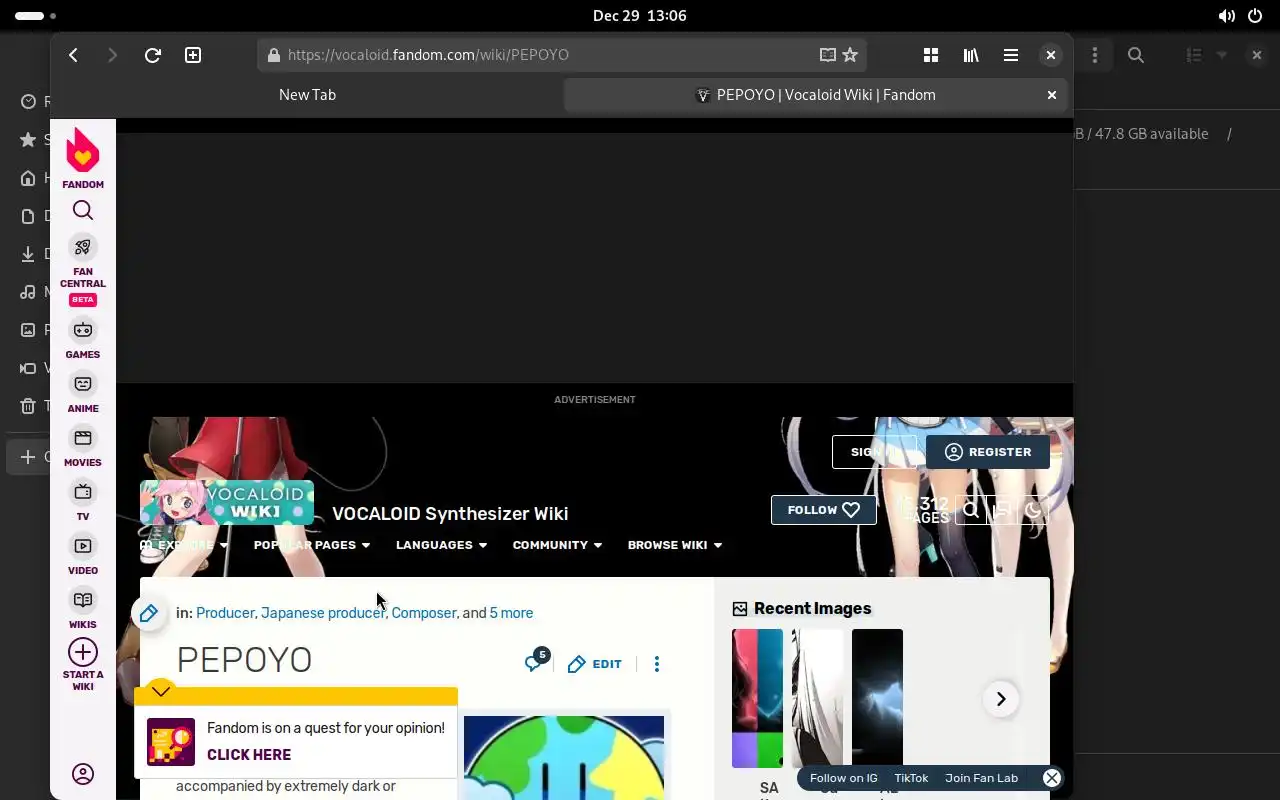Screen dimensions: 1280x800
Task: Open clock 'Dec 29 13:06' calendar
Action: [x=640, y=16]
